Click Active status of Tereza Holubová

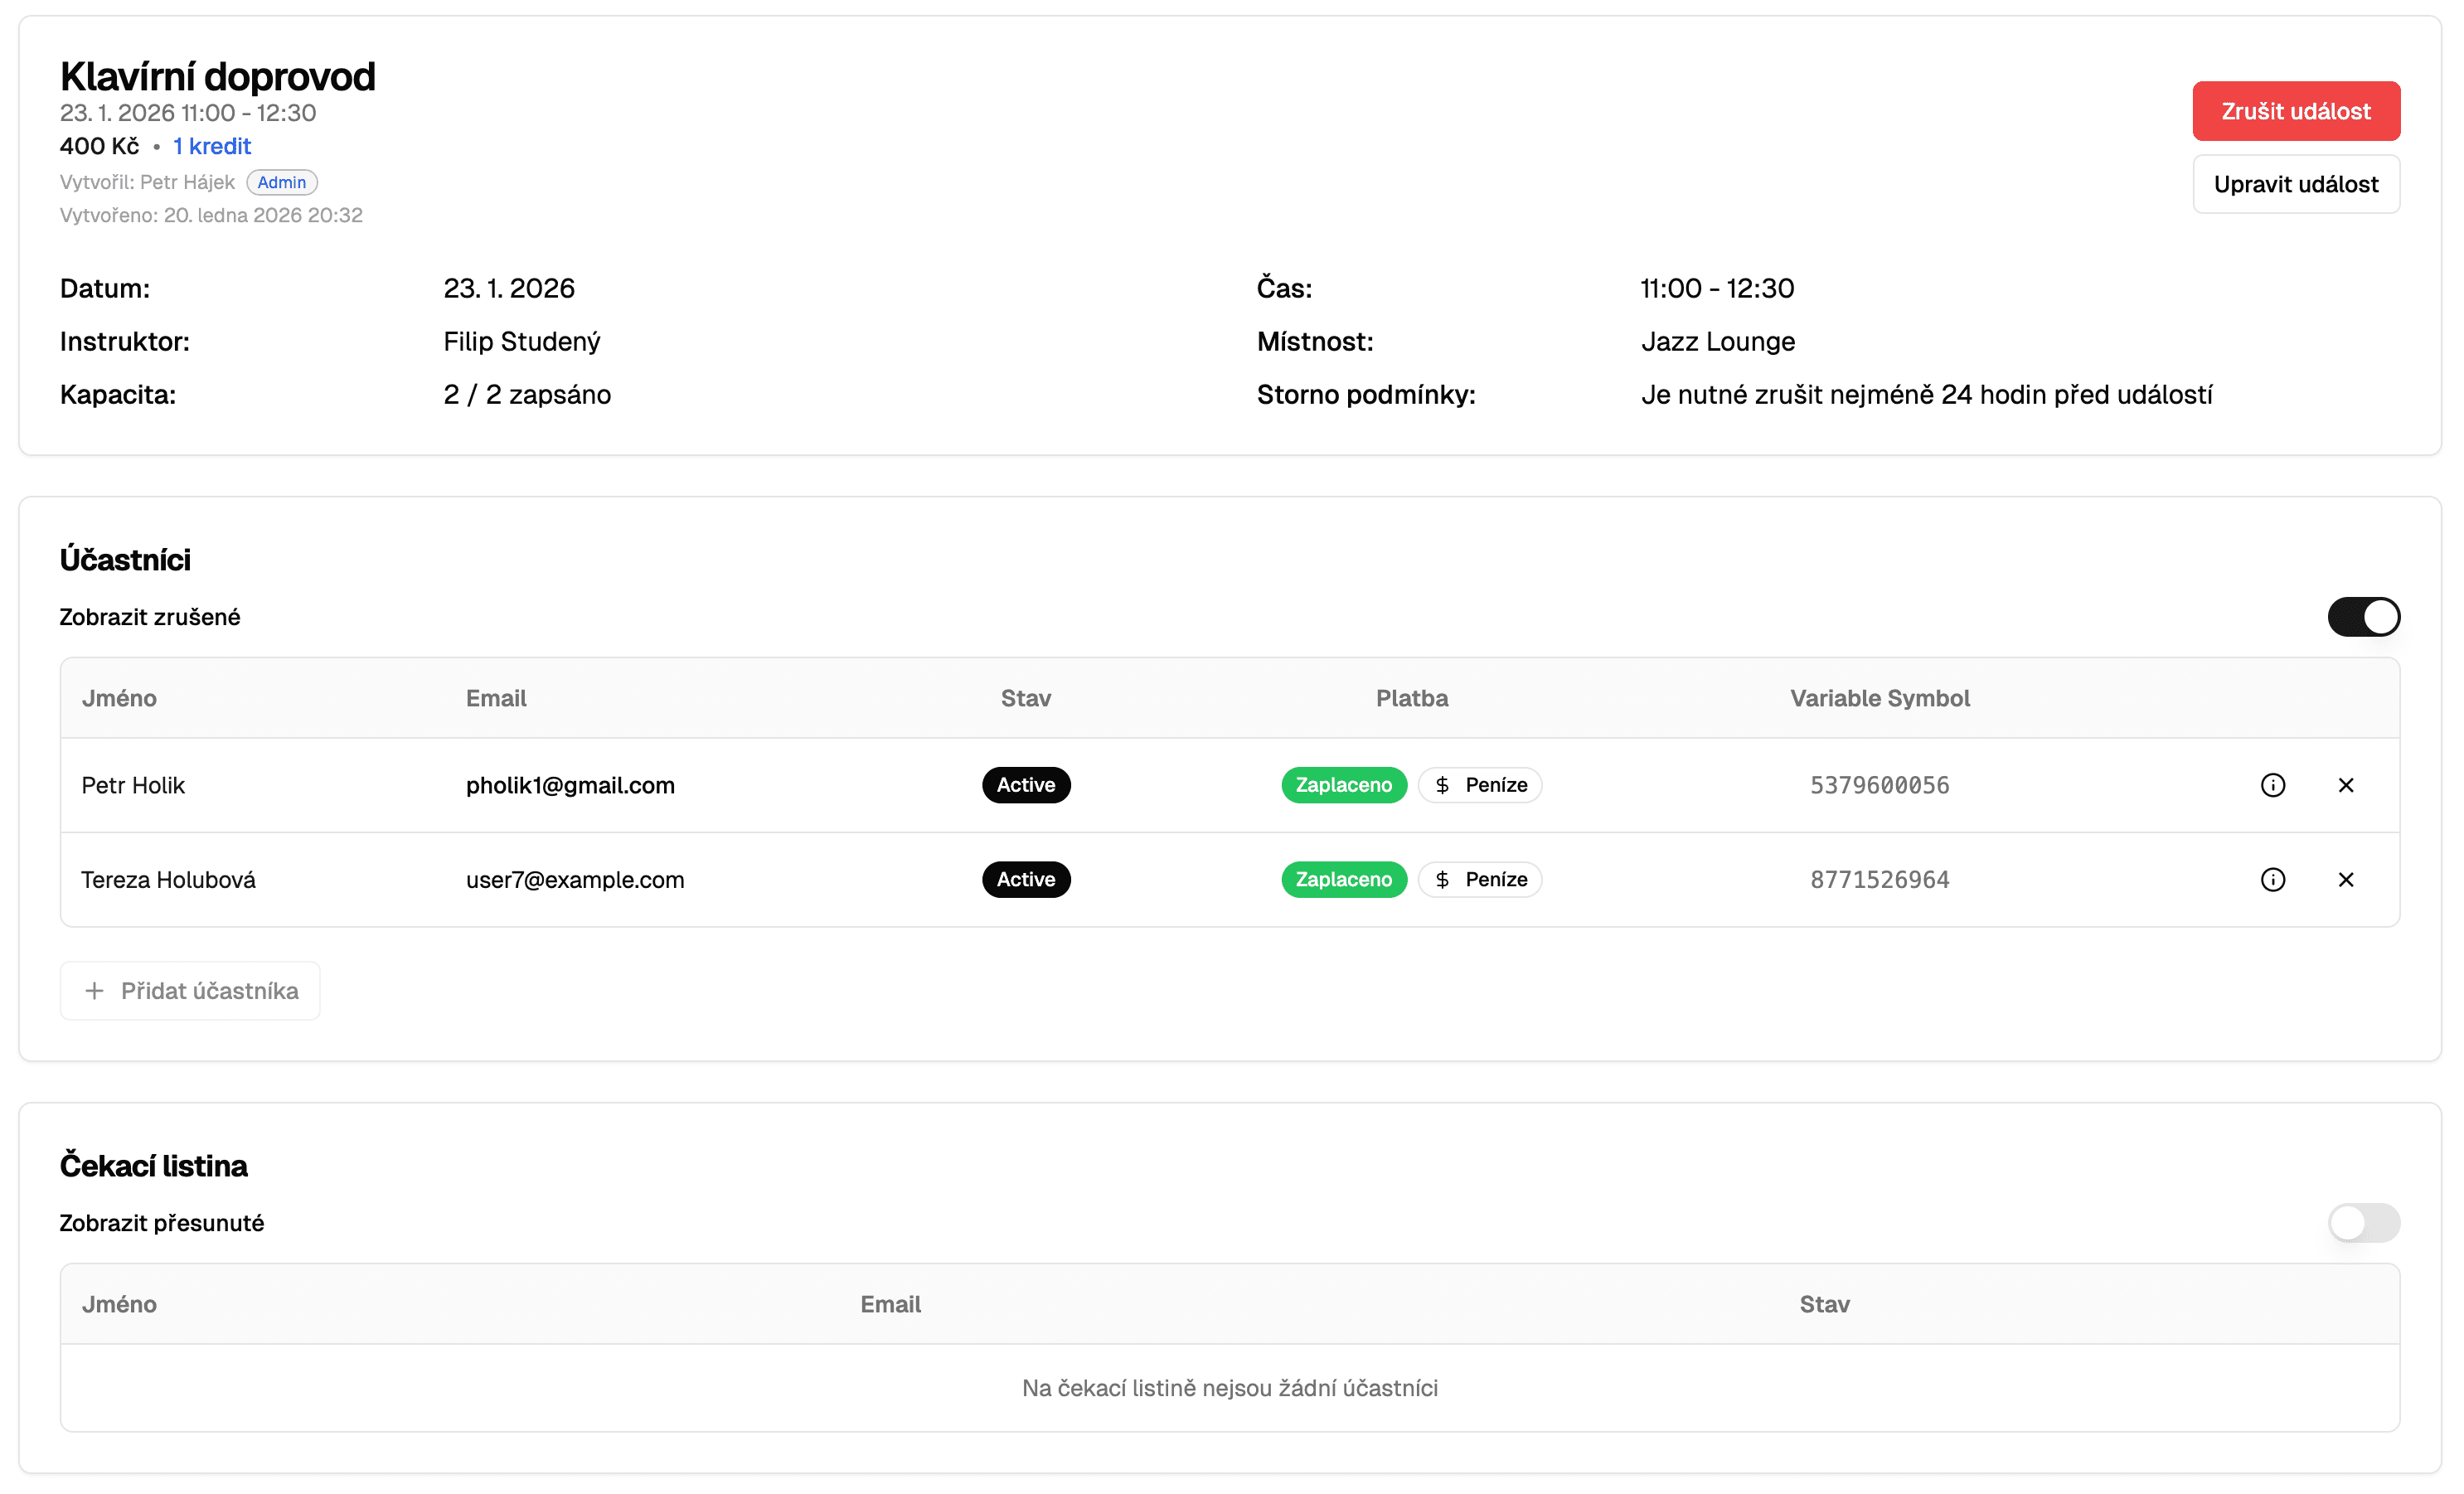1025,879
